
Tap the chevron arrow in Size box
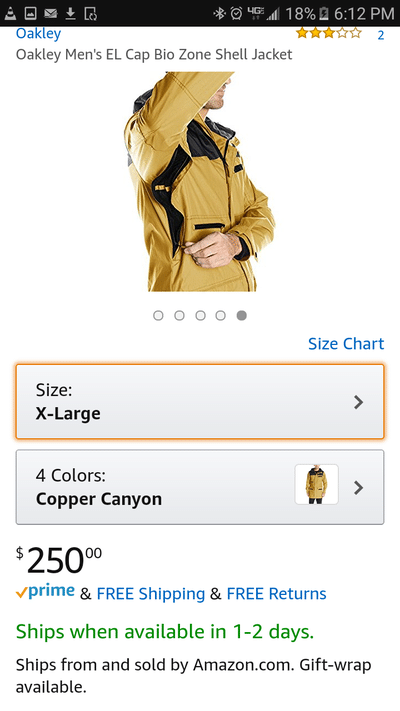(359, 402)
